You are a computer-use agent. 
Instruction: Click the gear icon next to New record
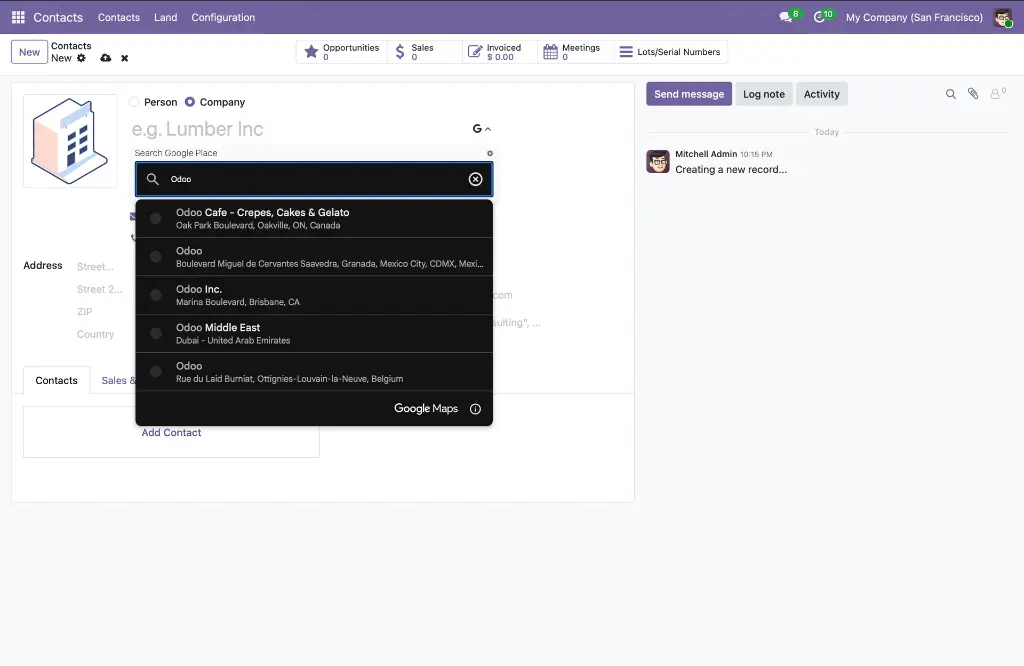click(81, 58)
